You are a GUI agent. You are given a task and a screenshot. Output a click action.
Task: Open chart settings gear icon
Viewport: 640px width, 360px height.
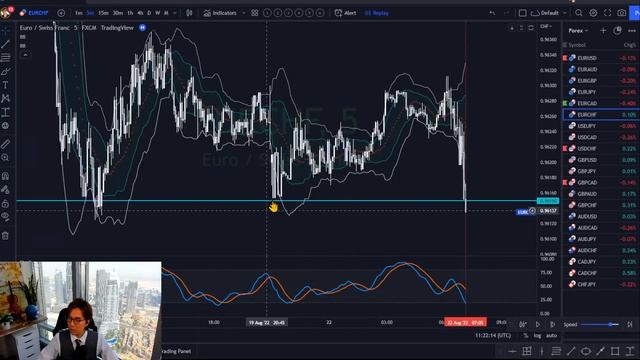593,13
